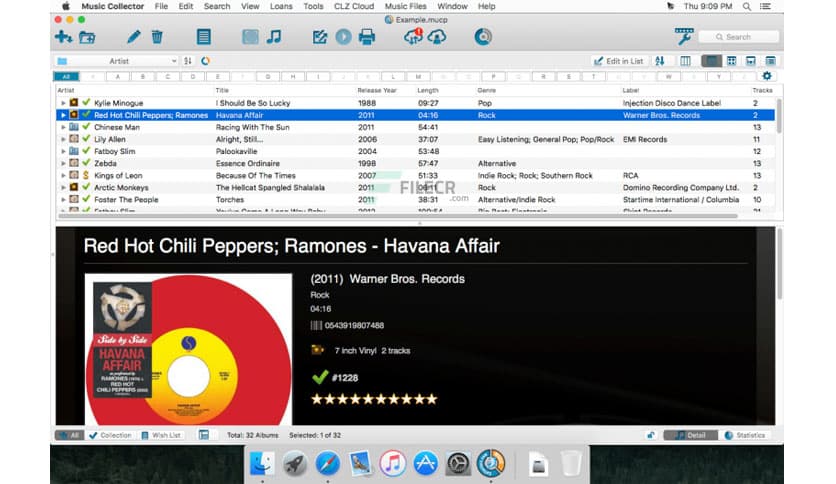Expand the Arctic Monkeys album row
This screenshot has width=836, height=484.
click(63, 188)
